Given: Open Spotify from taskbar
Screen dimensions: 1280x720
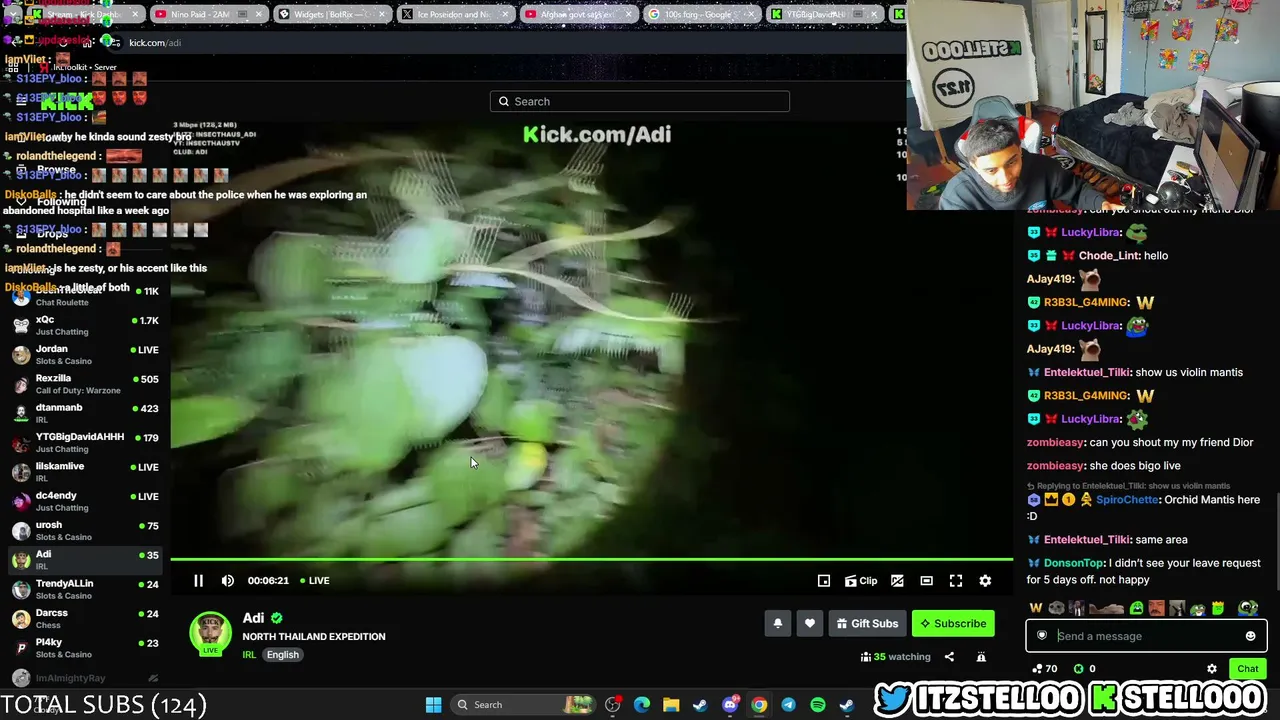Looking at the screenshot, I should click(x=817, y=705).
